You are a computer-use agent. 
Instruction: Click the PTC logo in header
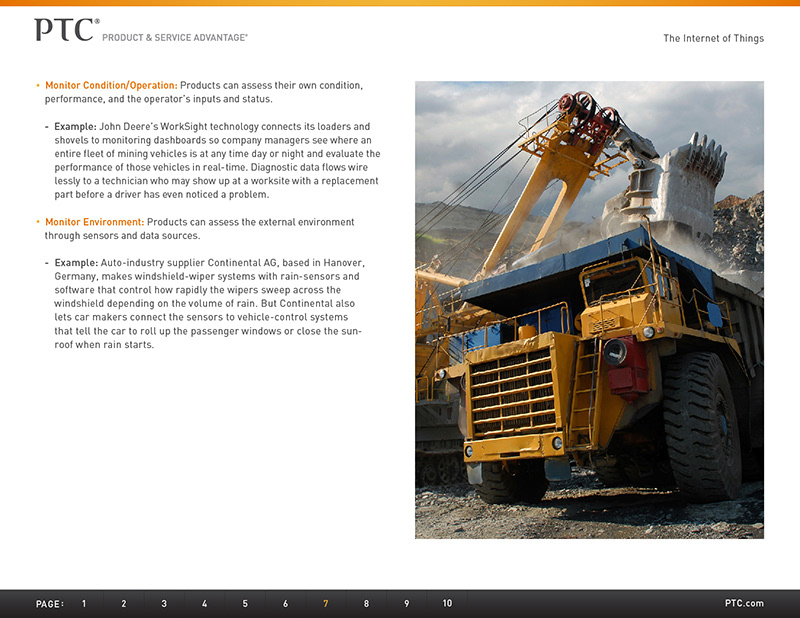pyautogui.click(x=65, y=31)
